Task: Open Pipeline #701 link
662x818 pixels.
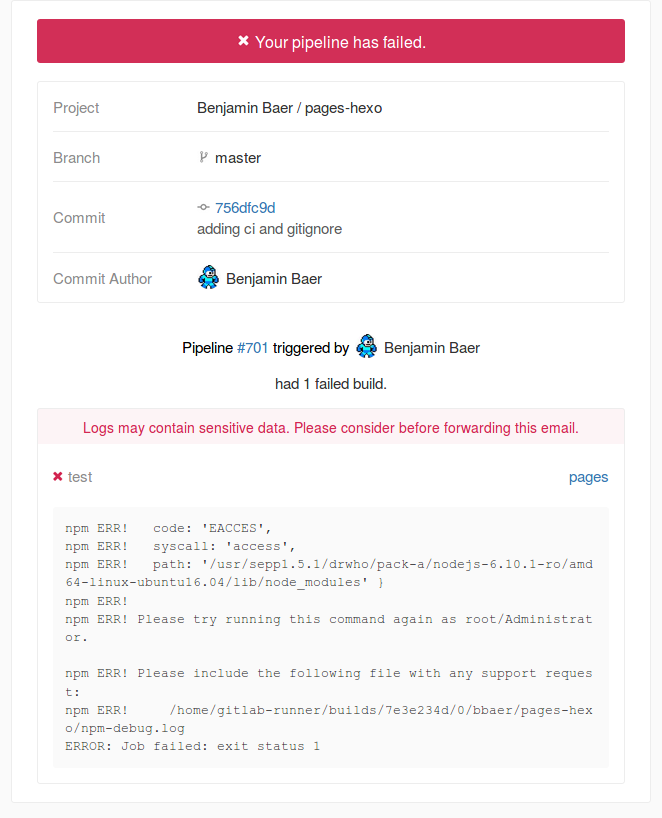Action: click(252, 348)
